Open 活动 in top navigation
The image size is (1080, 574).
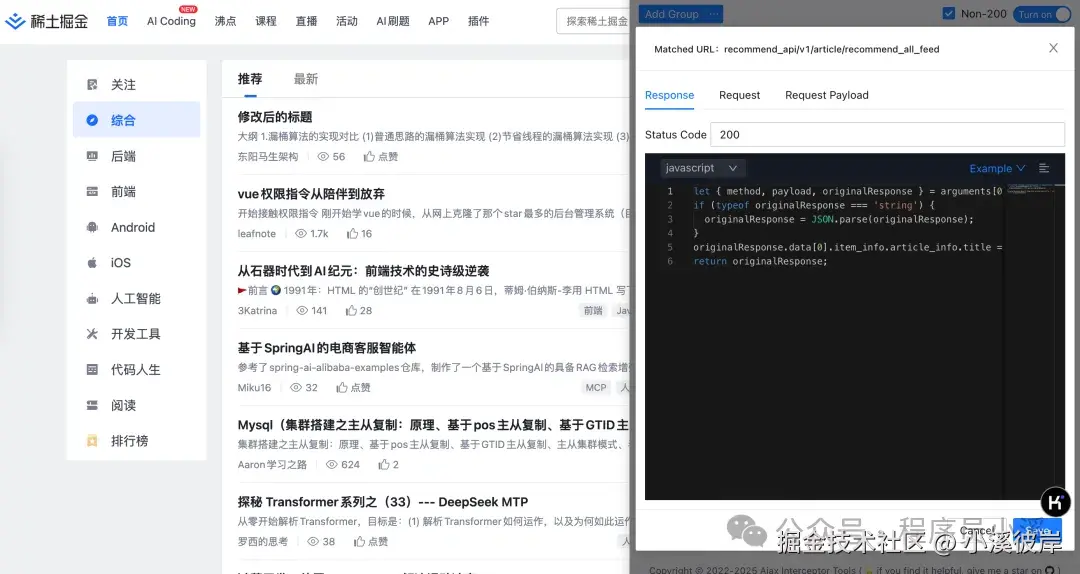(x=346, y=21)
